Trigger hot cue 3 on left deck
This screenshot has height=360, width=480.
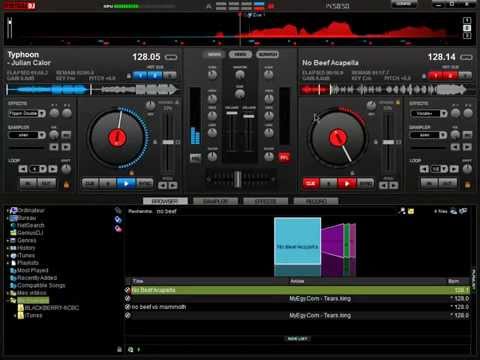click(x=169, y=76)
